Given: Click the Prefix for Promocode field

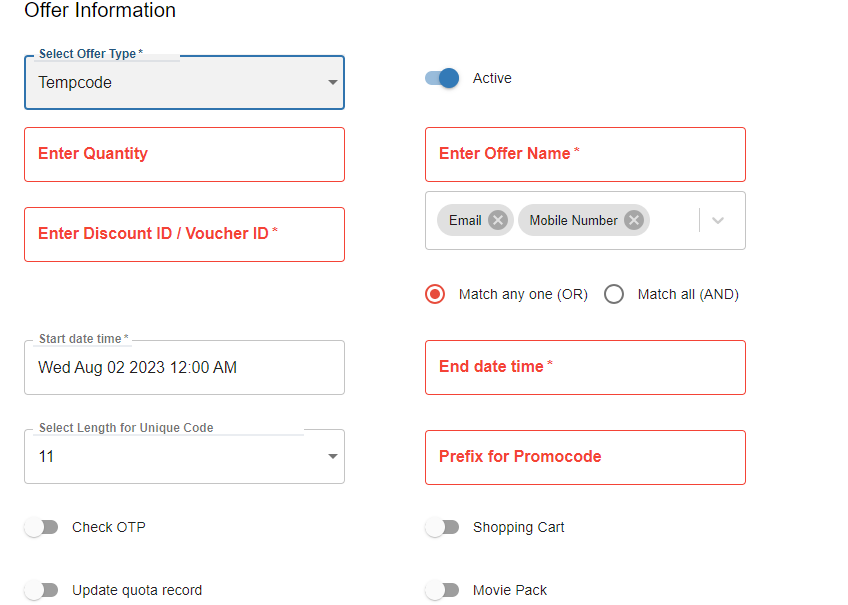Looking at the screenshot, I should click(x=585, y=457).
